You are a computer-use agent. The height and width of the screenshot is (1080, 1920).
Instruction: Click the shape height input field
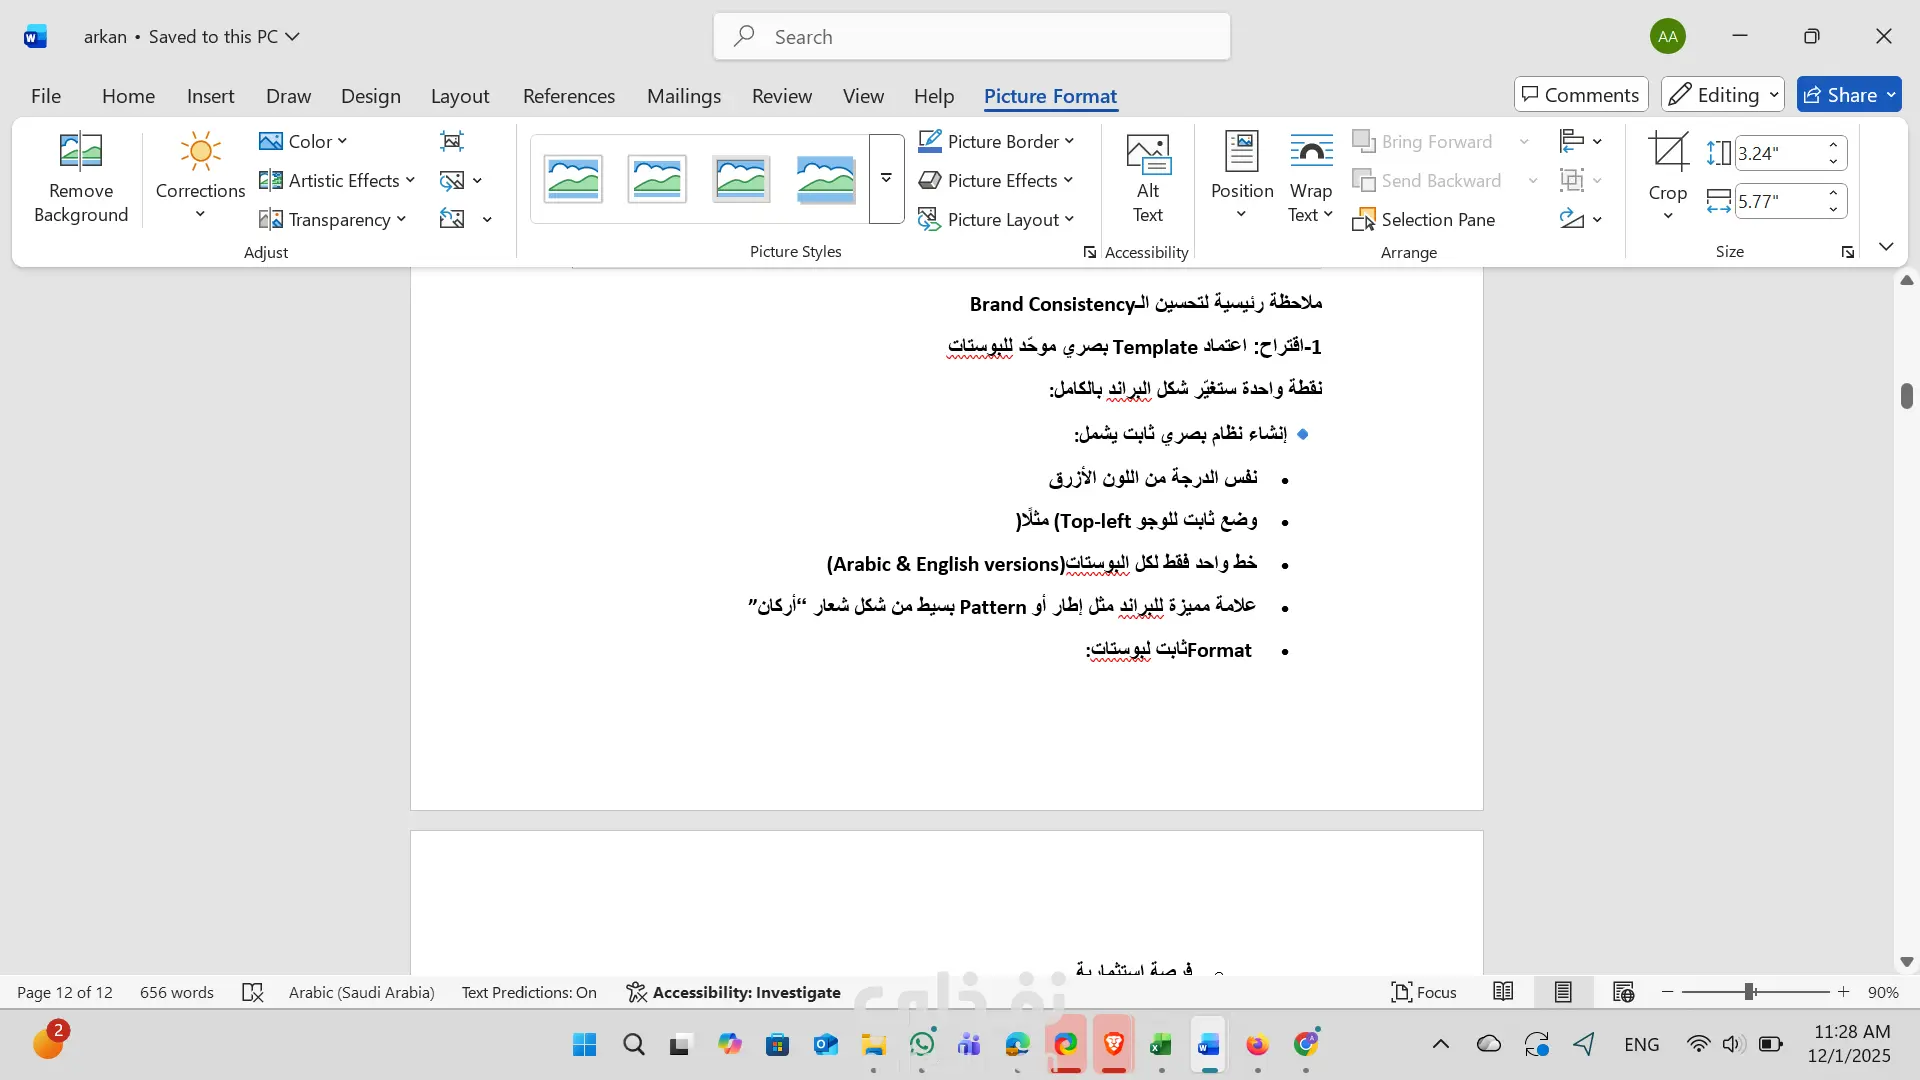[1778, 153]
